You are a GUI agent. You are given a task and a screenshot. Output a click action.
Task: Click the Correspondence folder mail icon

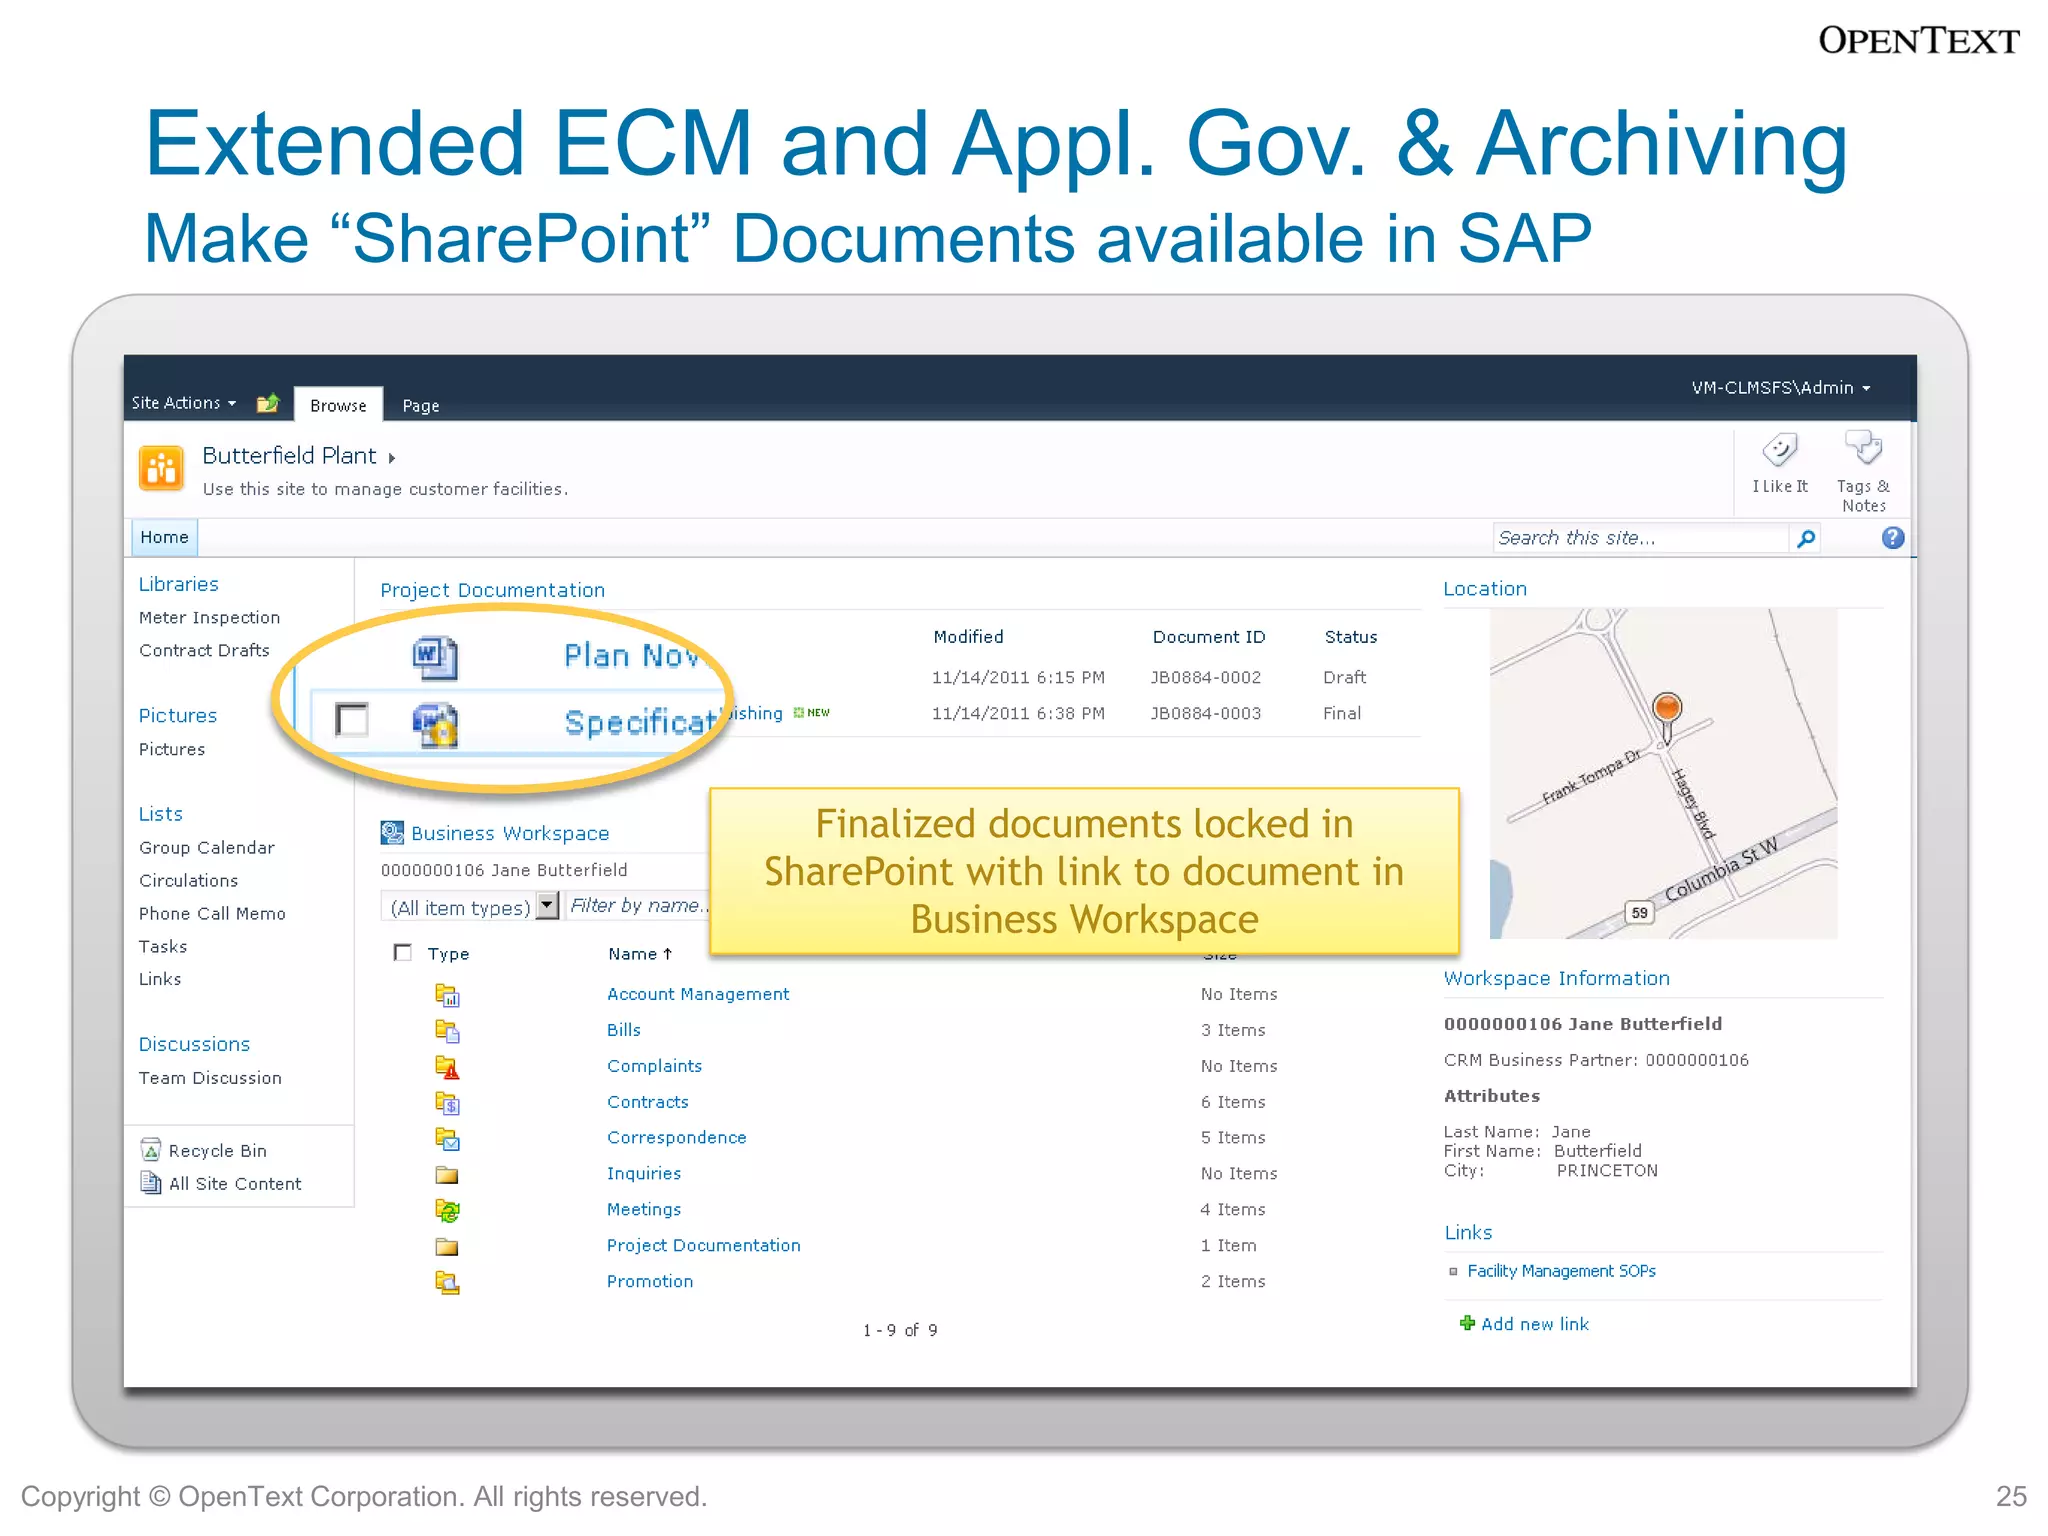[x=447, y=1138]
